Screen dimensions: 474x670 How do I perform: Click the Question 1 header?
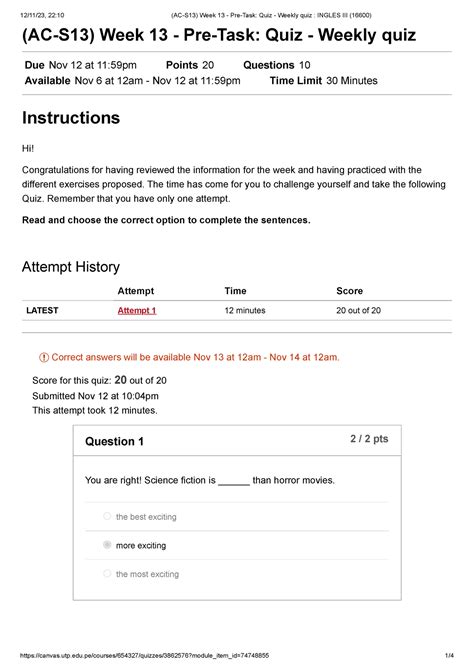pos(114,441)
